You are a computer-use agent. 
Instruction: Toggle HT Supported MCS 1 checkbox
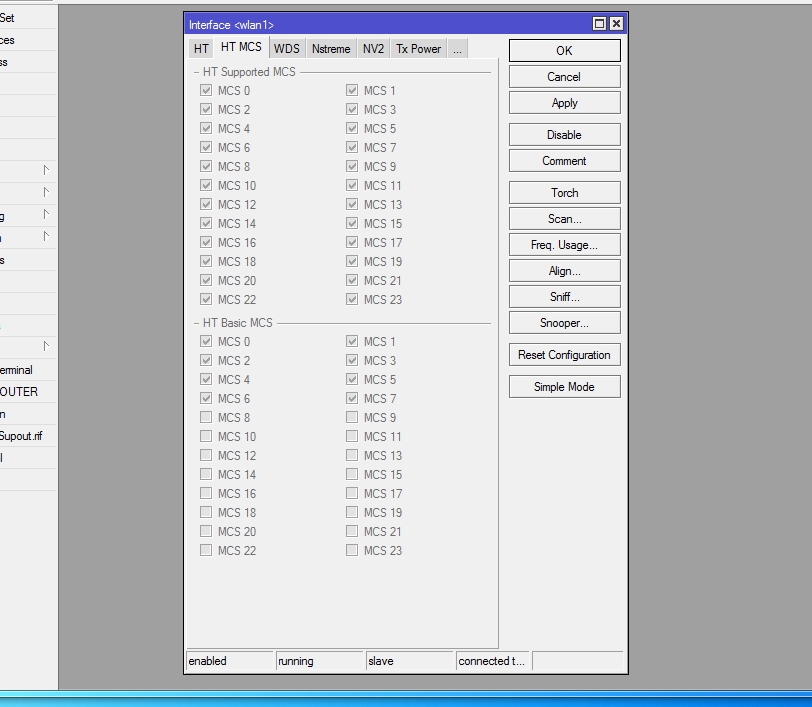tap(352, 90)
